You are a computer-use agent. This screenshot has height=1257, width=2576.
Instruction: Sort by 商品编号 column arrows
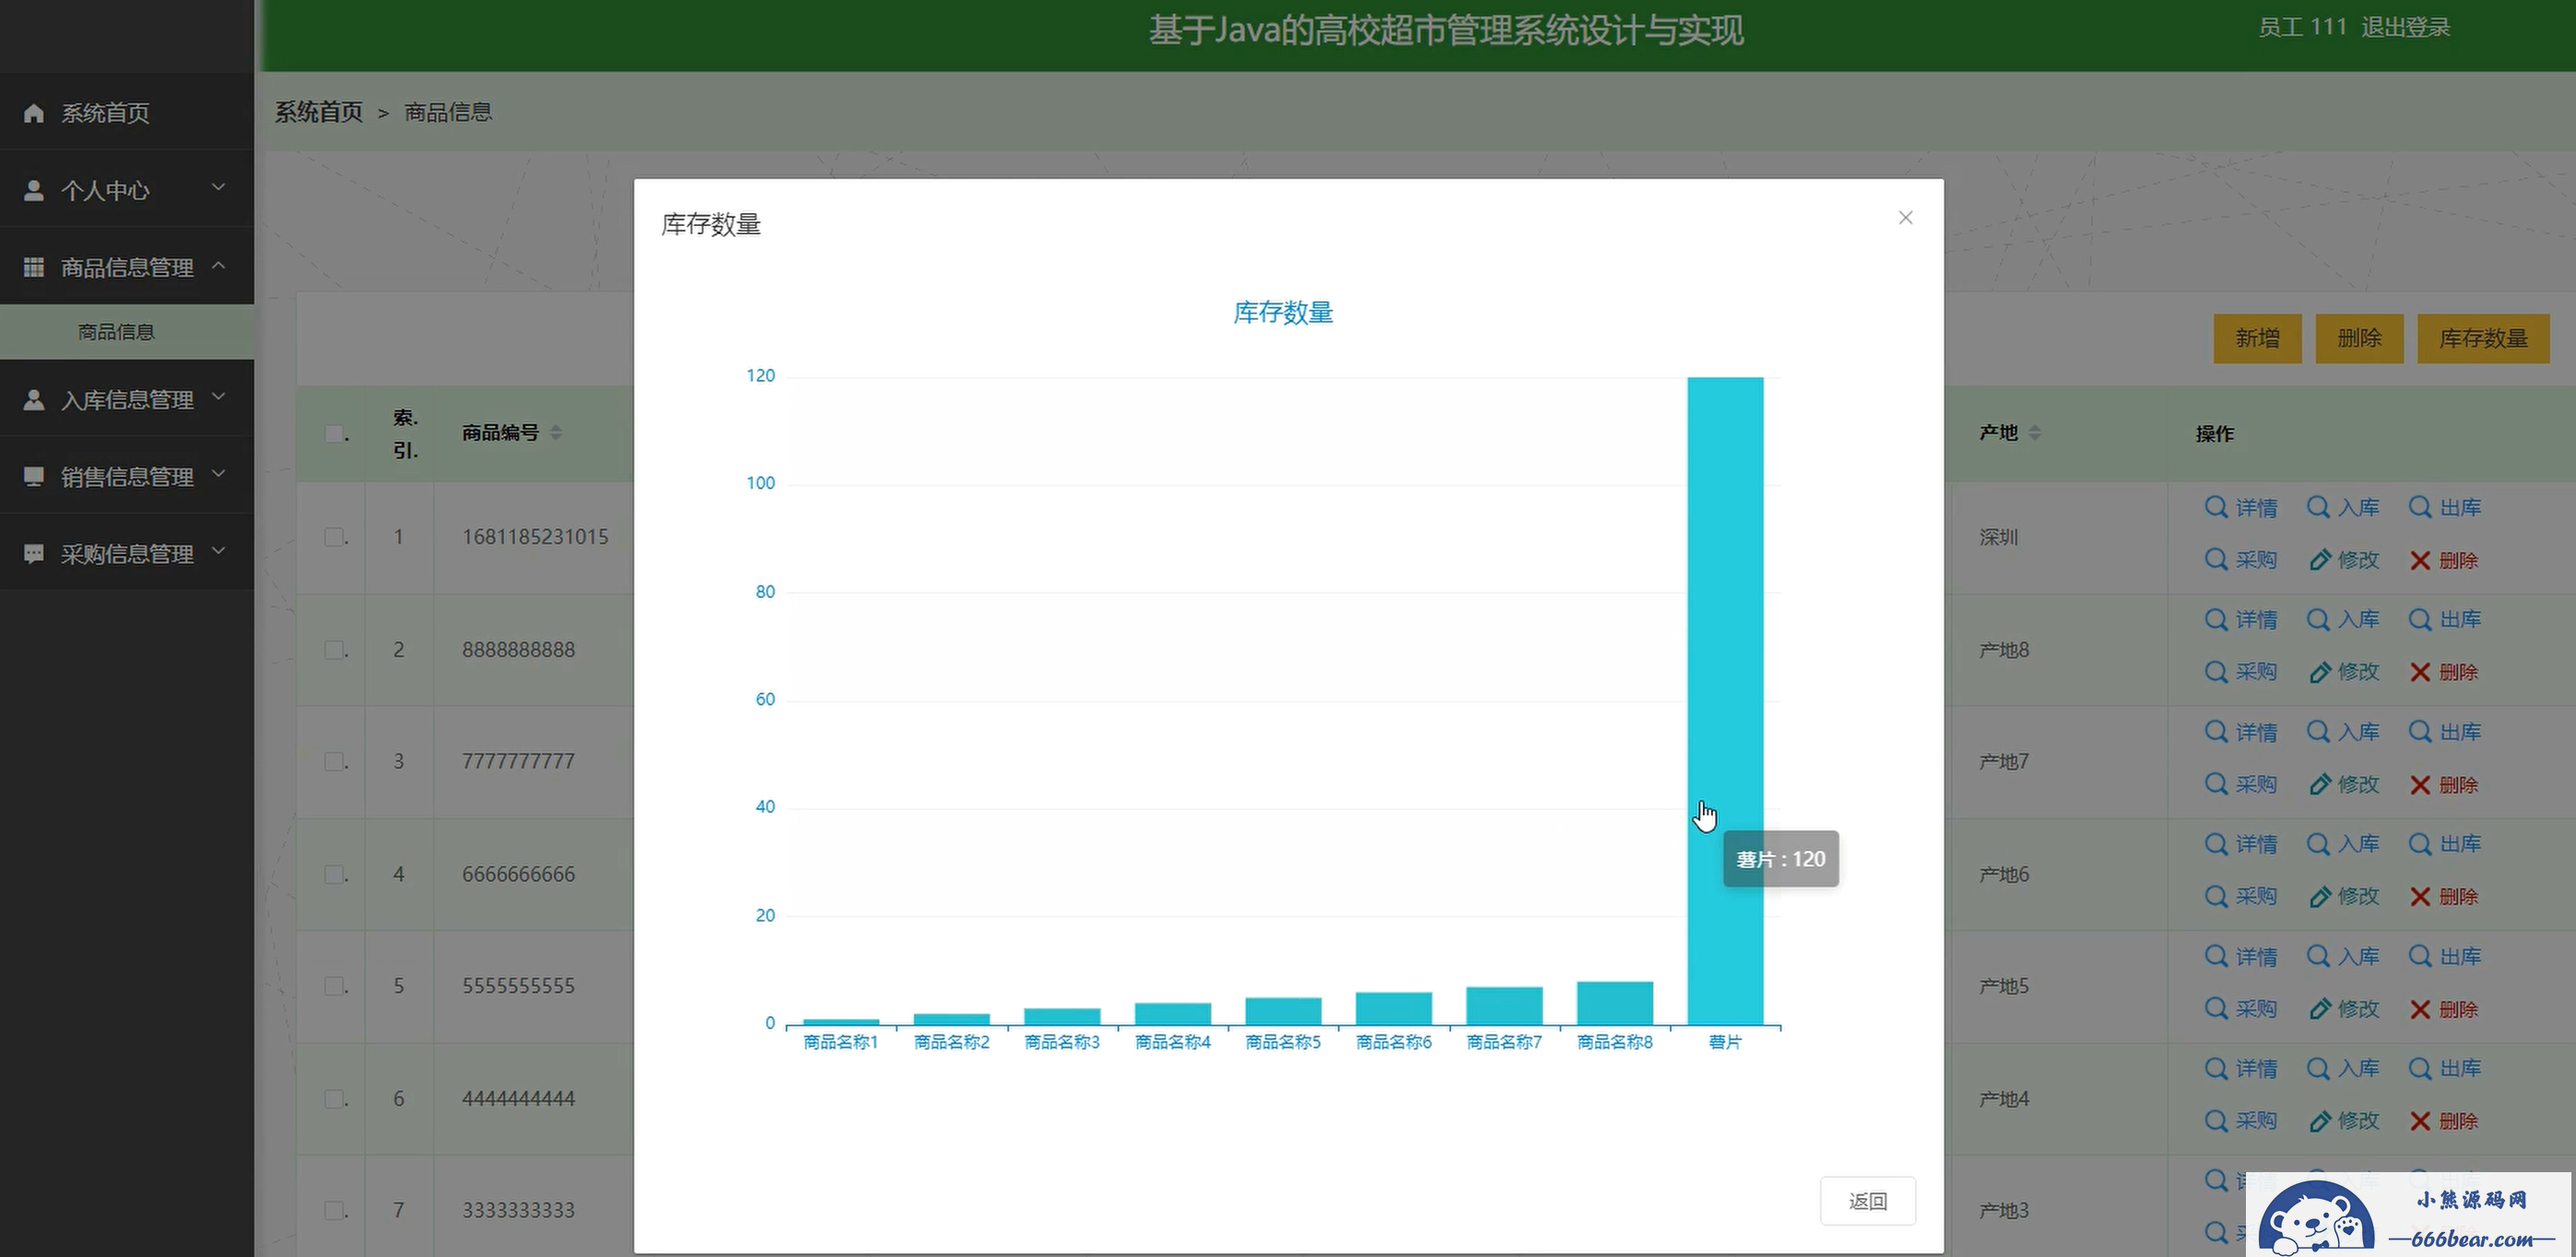556,433
